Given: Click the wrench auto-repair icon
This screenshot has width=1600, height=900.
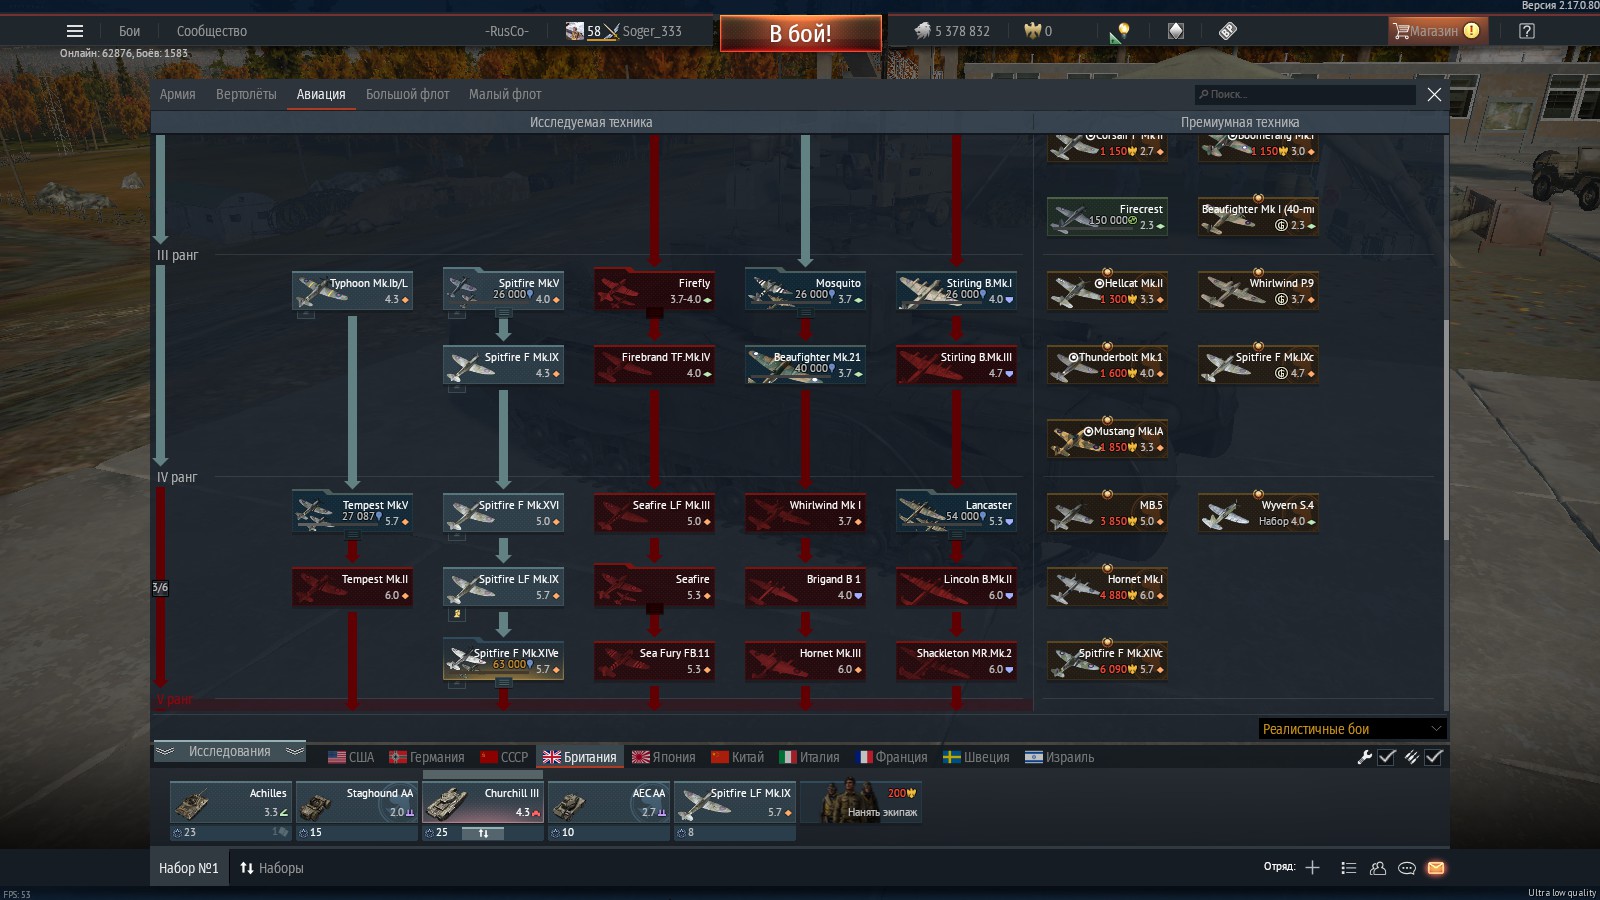Looking at the screenshot, I should tap(1364, 757).
